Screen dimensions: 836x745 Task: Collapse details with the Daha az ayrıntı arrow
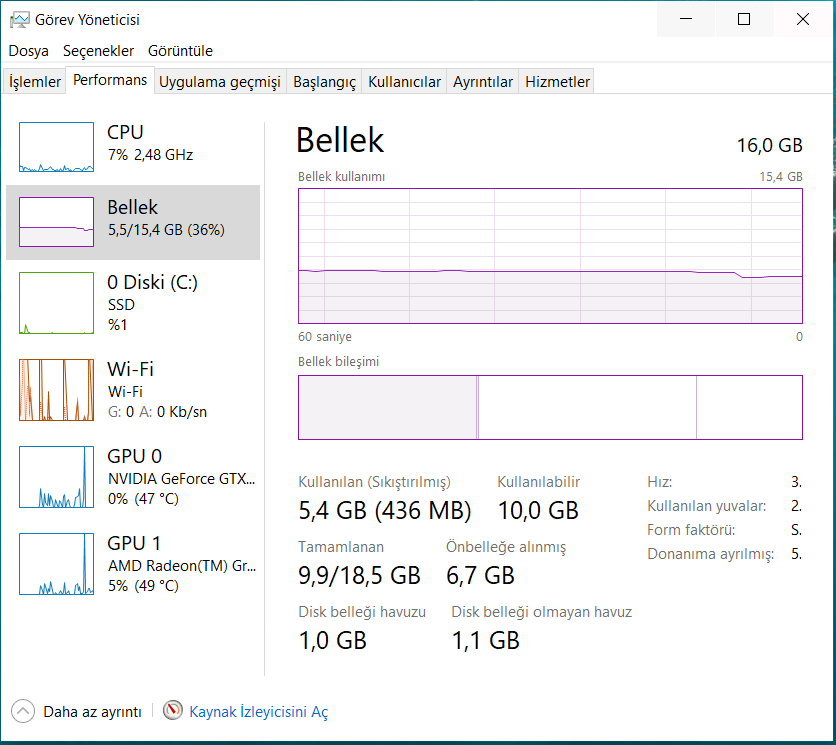(x=22, y=711)
